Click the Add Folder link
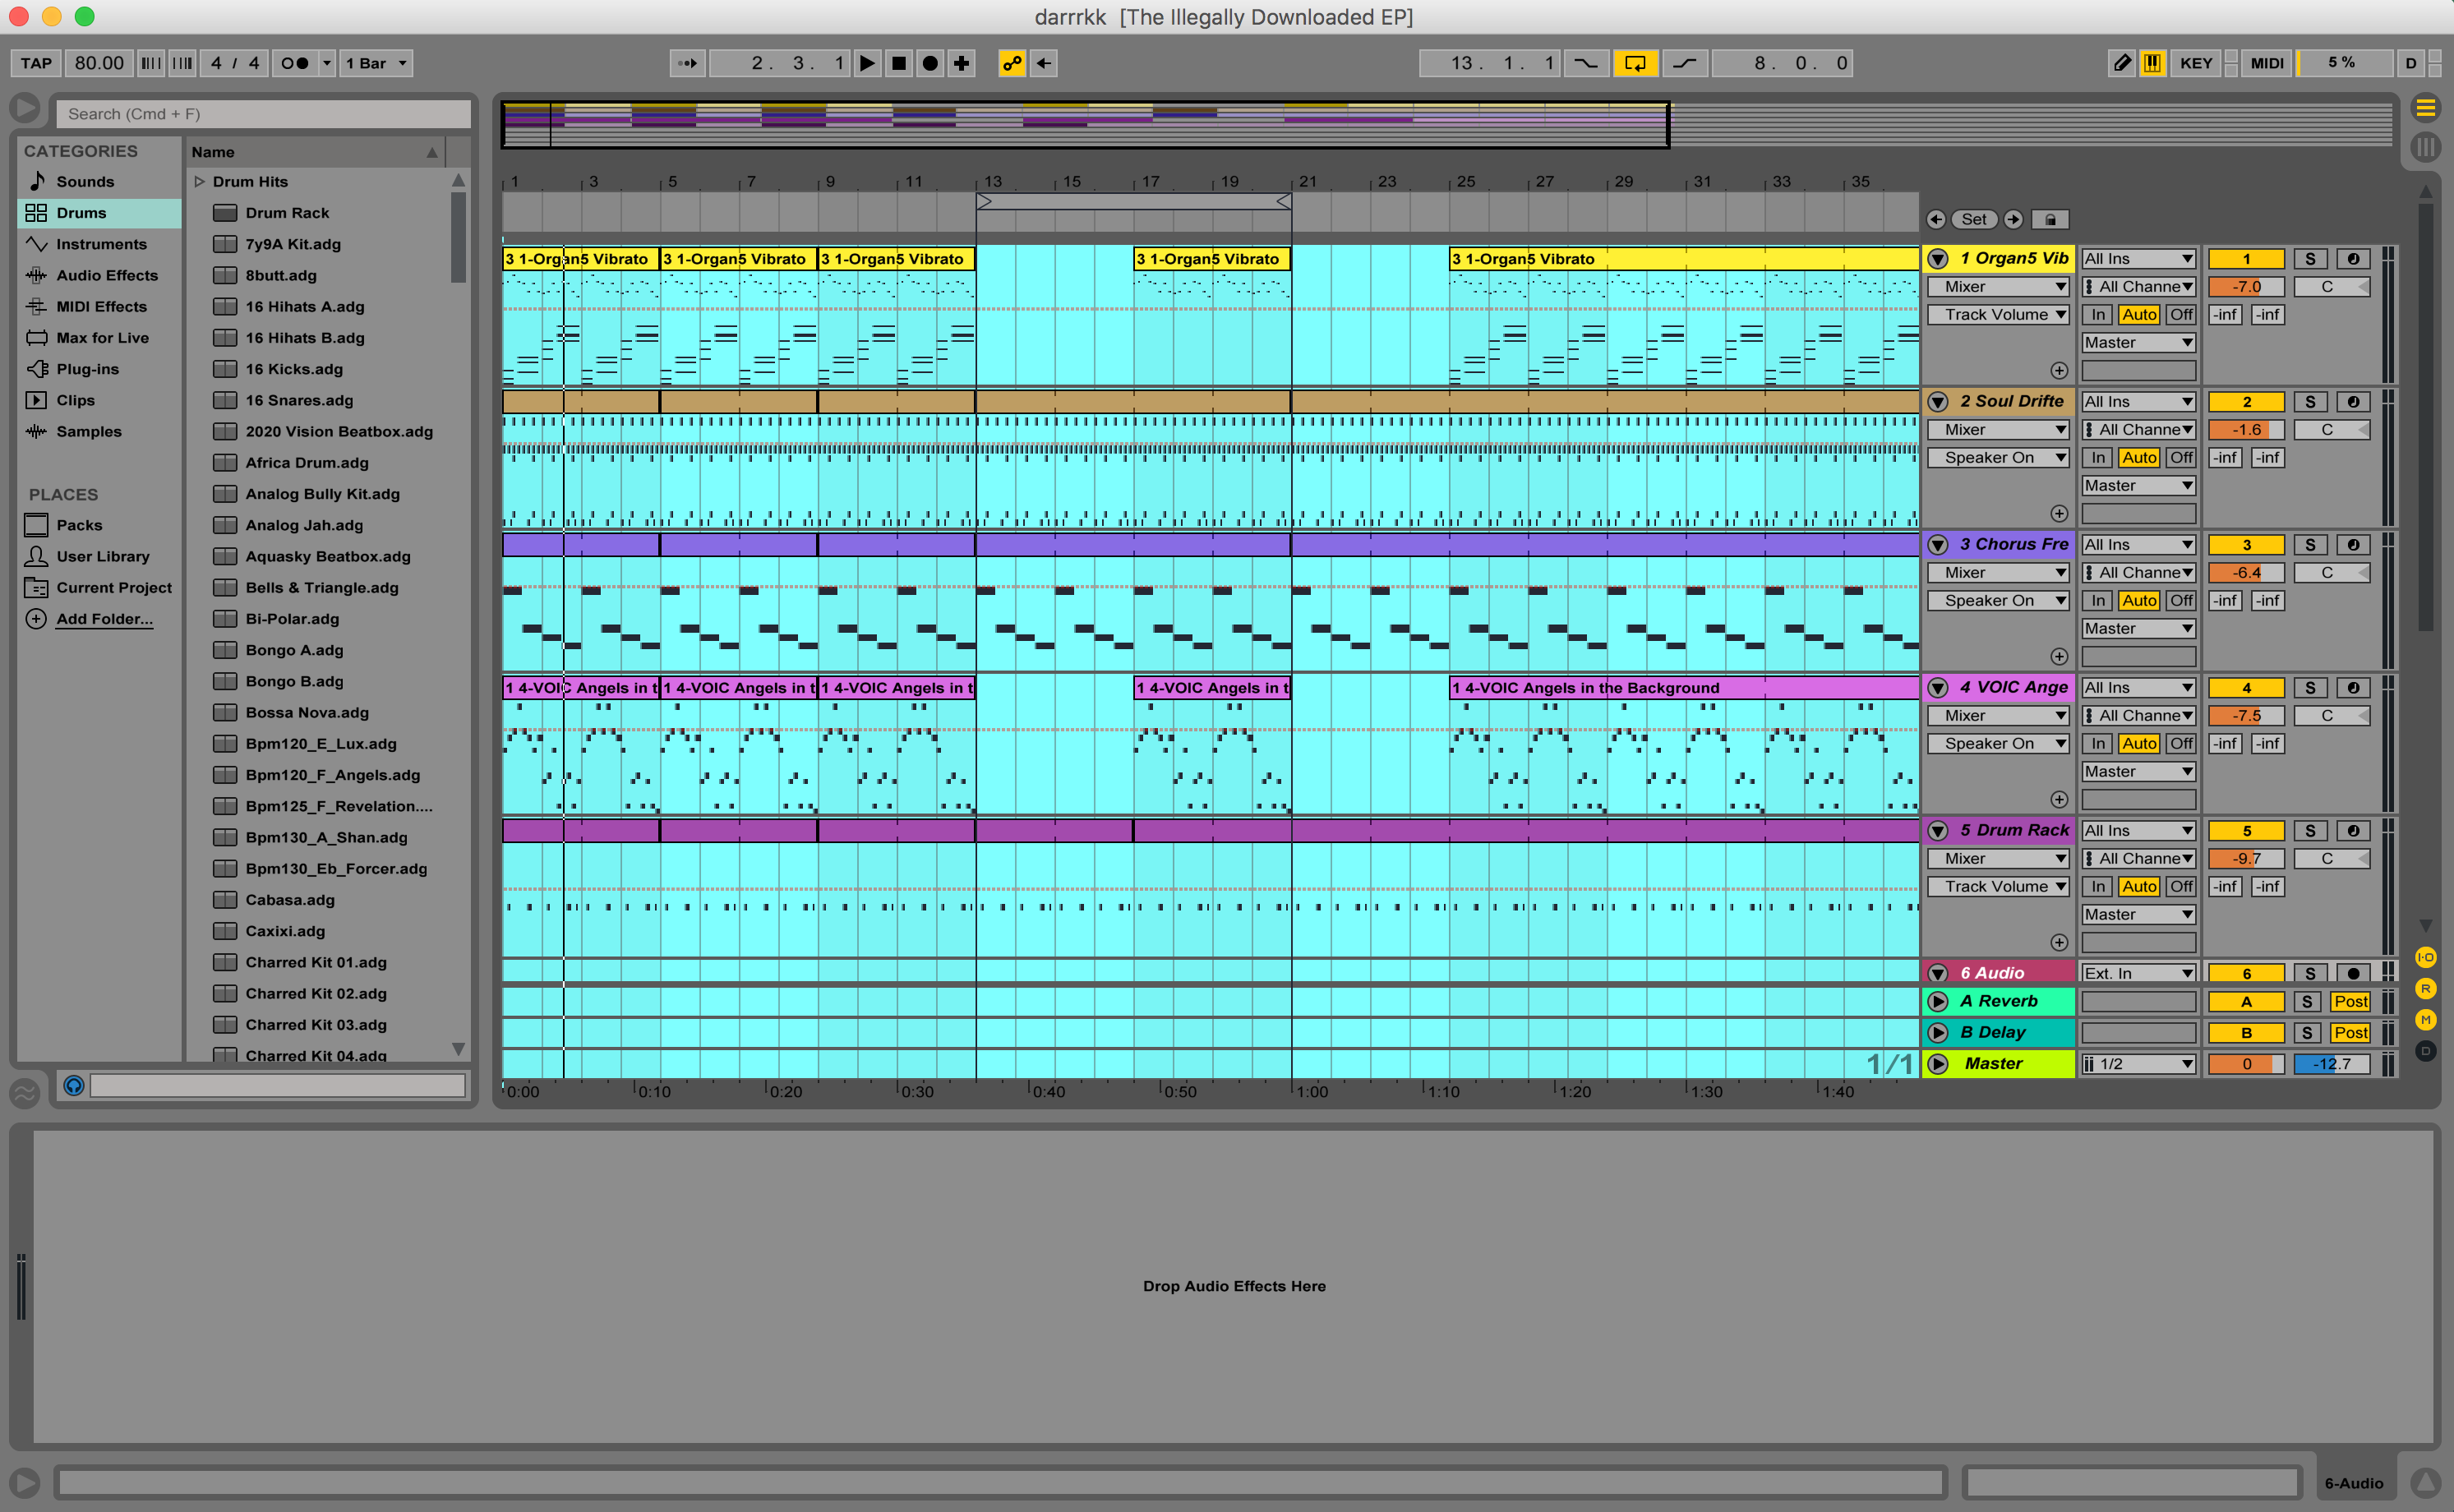The image size is (2454, 1512). tap(105, 618)
